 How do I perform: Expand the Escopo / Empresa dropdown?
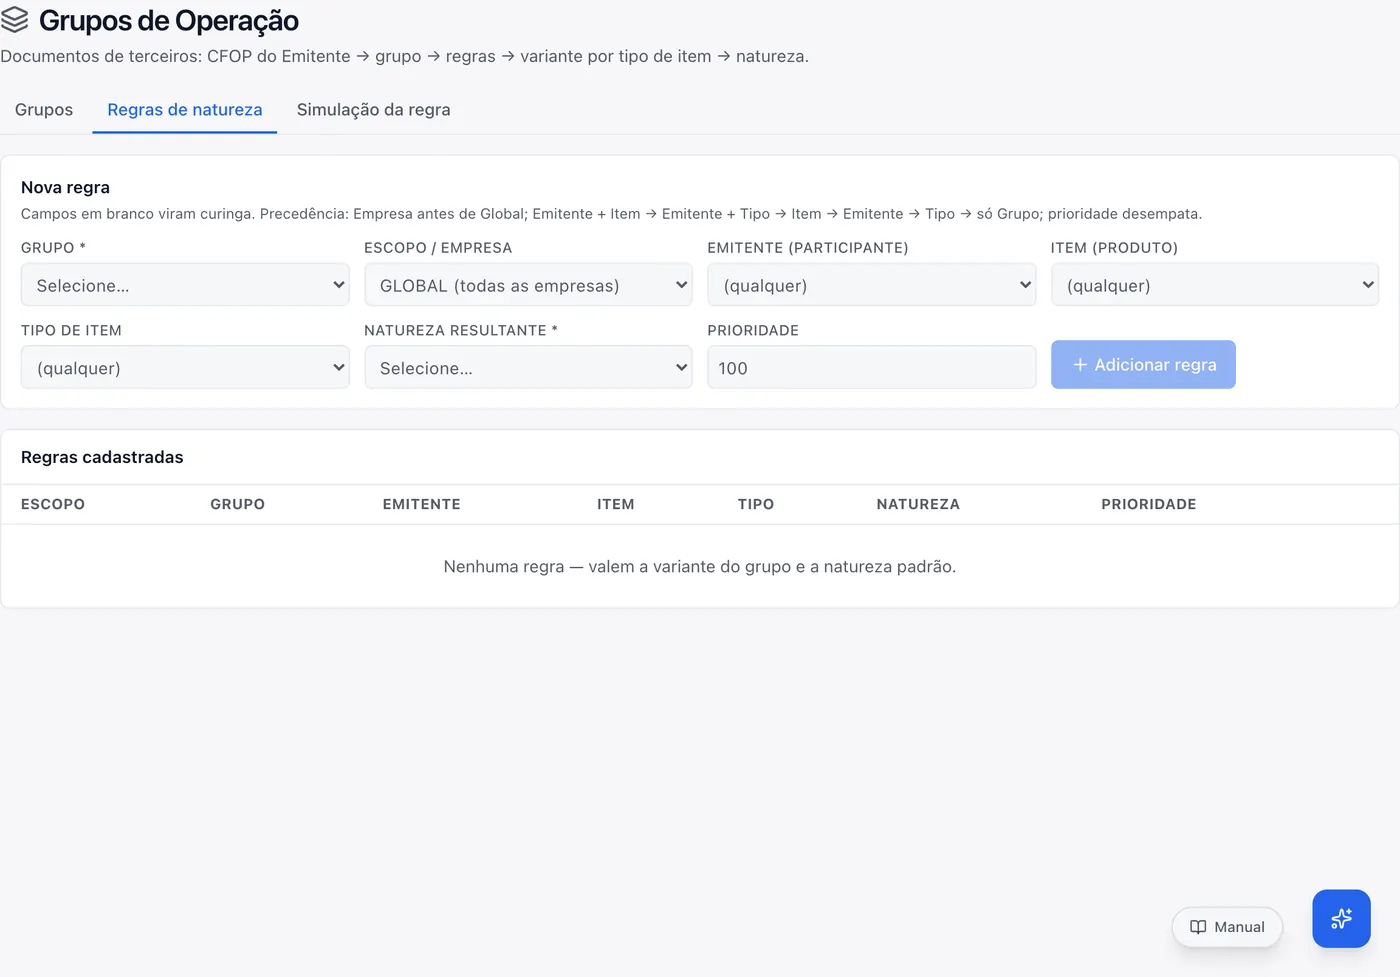pos(528,285)
